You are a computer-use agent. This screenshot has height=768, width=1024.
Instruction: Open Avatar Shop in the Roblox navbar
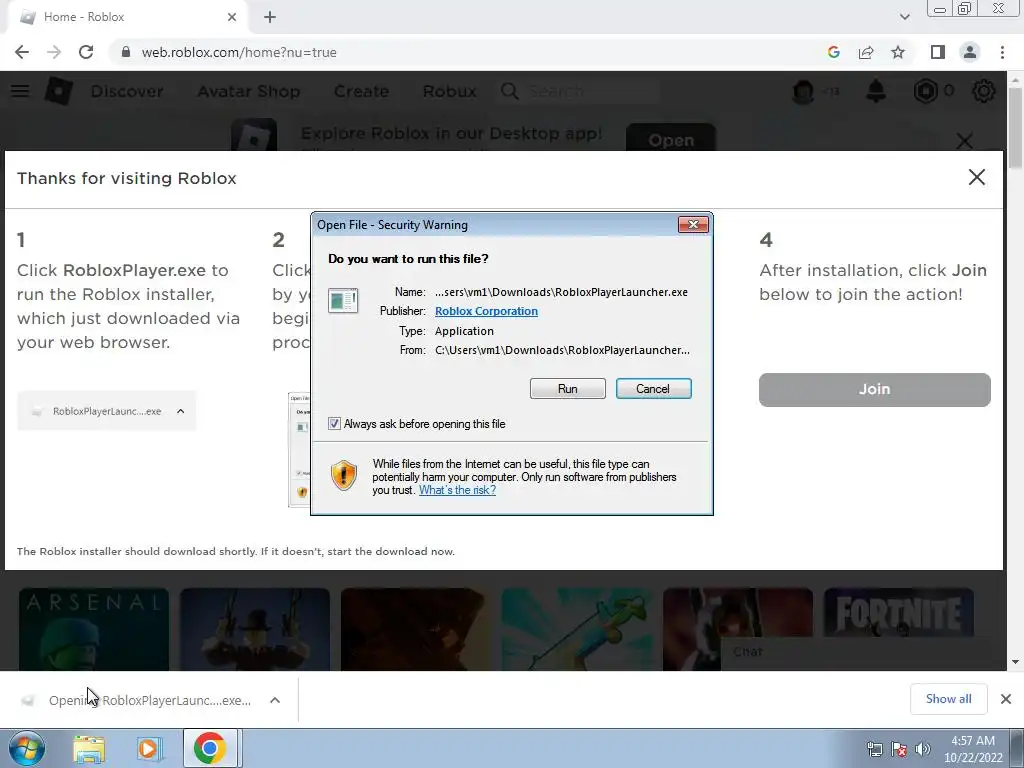point(249,91)
